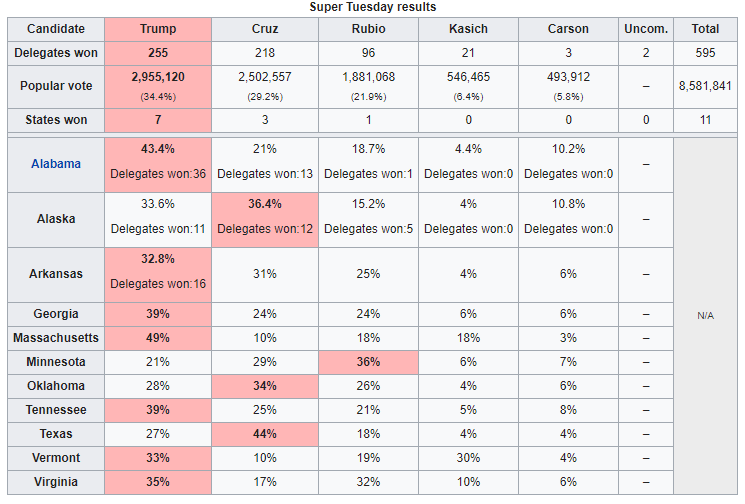Open the Alabama state link
The image size is (745, 504).
click(56, 163)
